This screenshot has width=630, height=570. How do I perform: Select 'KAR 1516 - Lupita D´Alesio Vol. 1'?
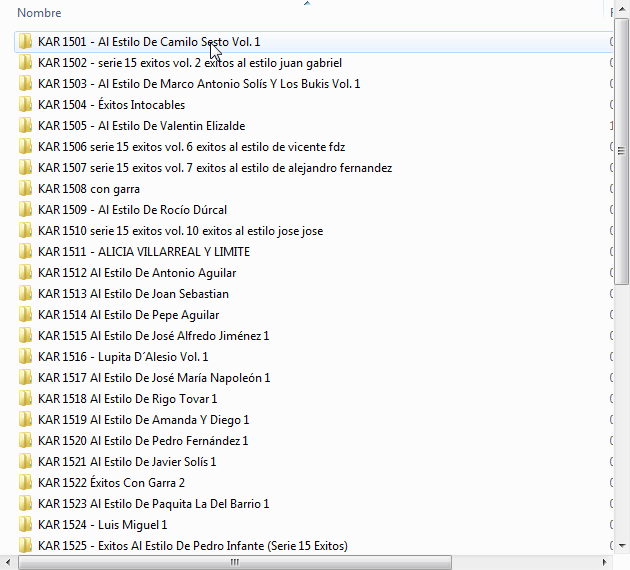pos(123,357)
